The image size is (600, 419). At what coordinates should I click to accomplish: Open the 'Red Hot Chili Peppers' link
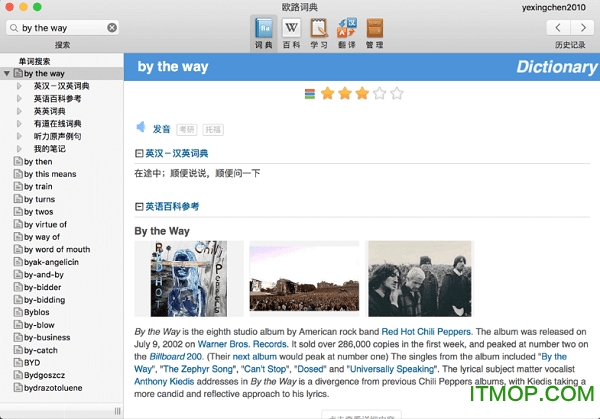(424, 330)
